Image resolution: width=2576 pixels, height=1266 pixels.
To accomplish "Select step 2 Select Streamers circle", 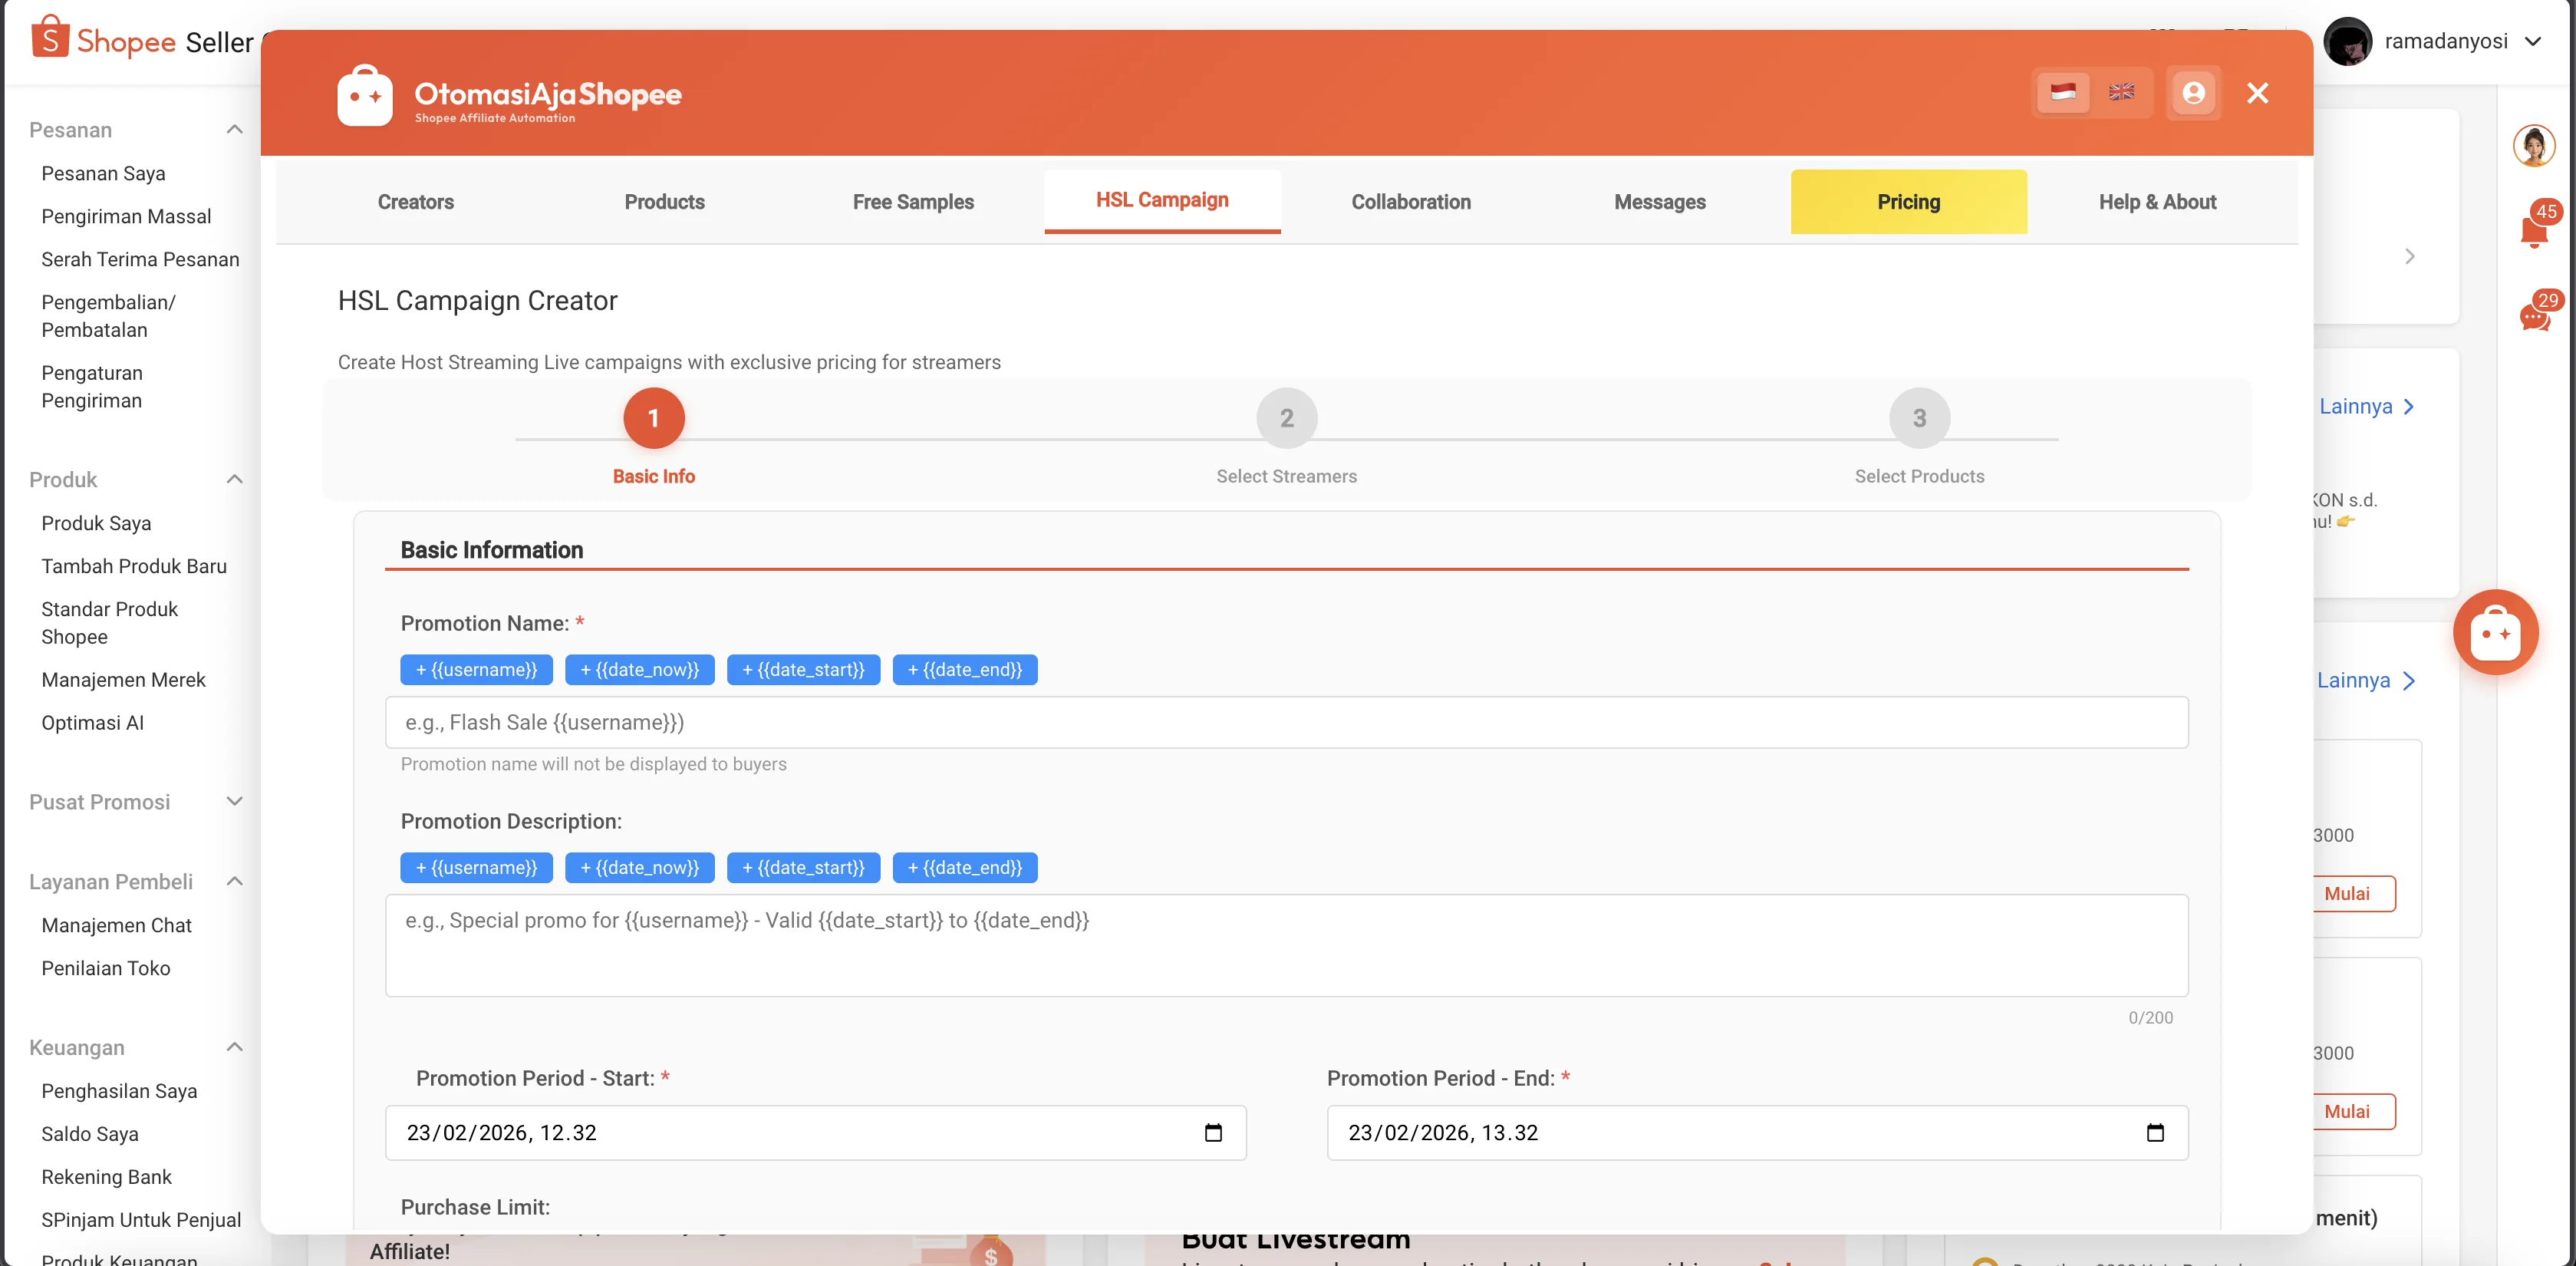I will tap(1286, 418).
